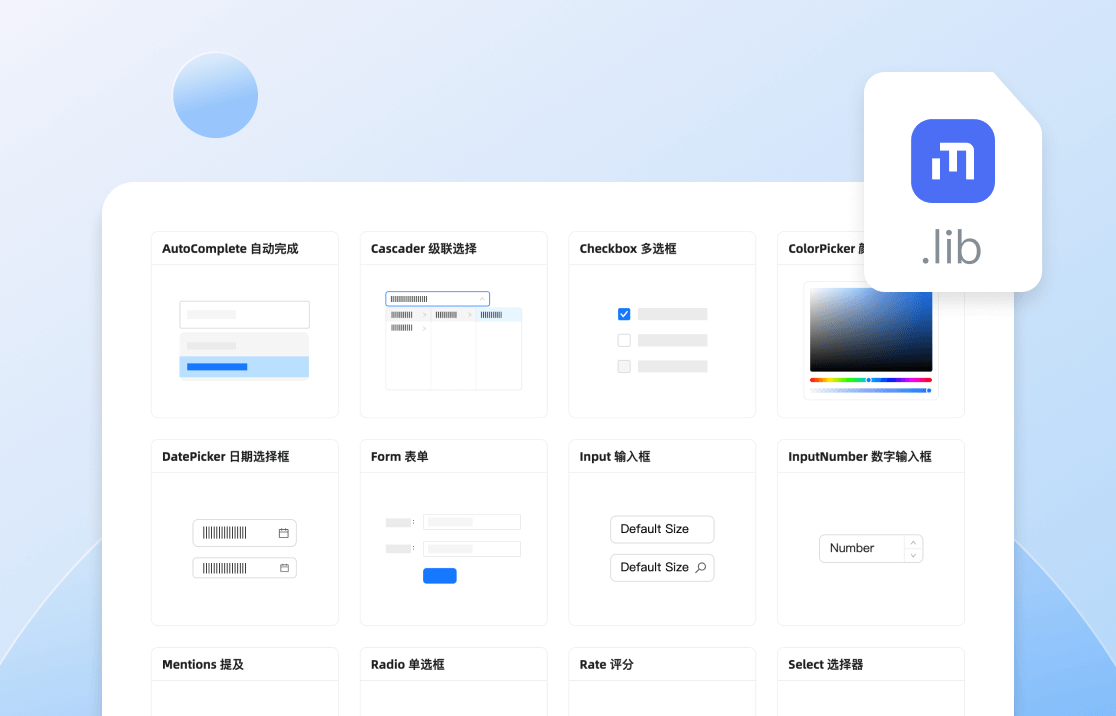Adjust the alpha opacity slider in ColorPicker
The height and width of the screenshot is (716, 1116).
click(870, 391)
